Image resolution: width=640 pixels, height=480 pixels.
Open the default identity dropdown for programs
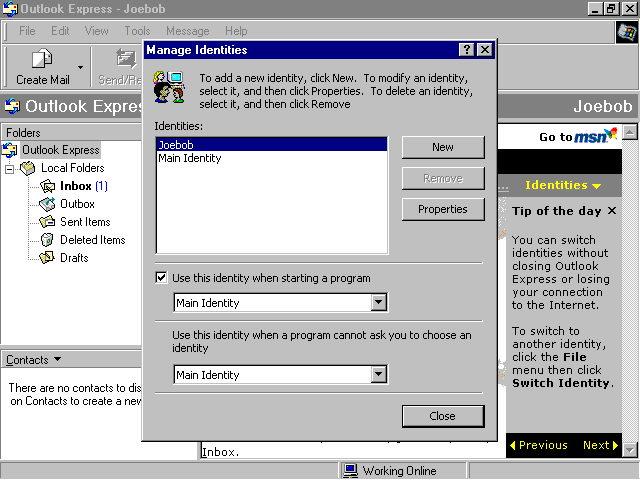[378, 374]
